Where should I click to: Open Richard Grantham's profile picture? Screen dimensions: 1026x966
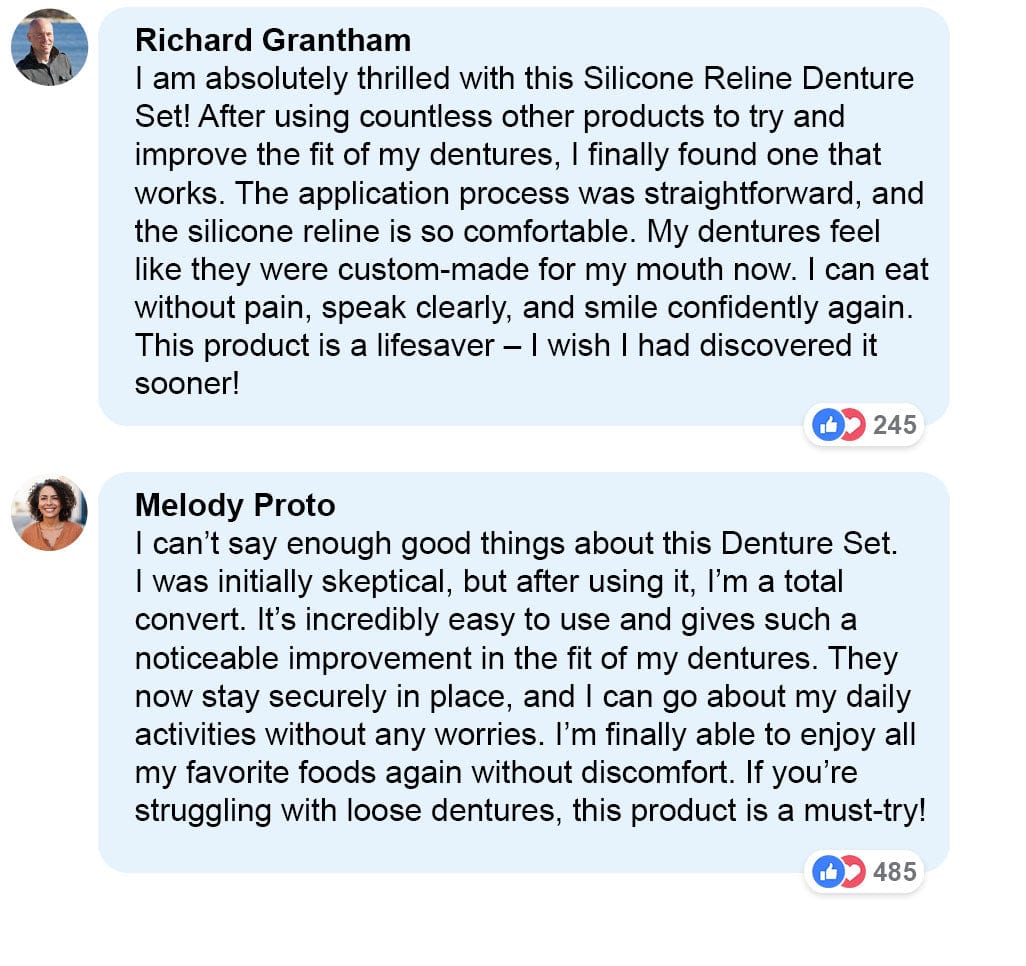pyautogui.click(x=49, y=47)
